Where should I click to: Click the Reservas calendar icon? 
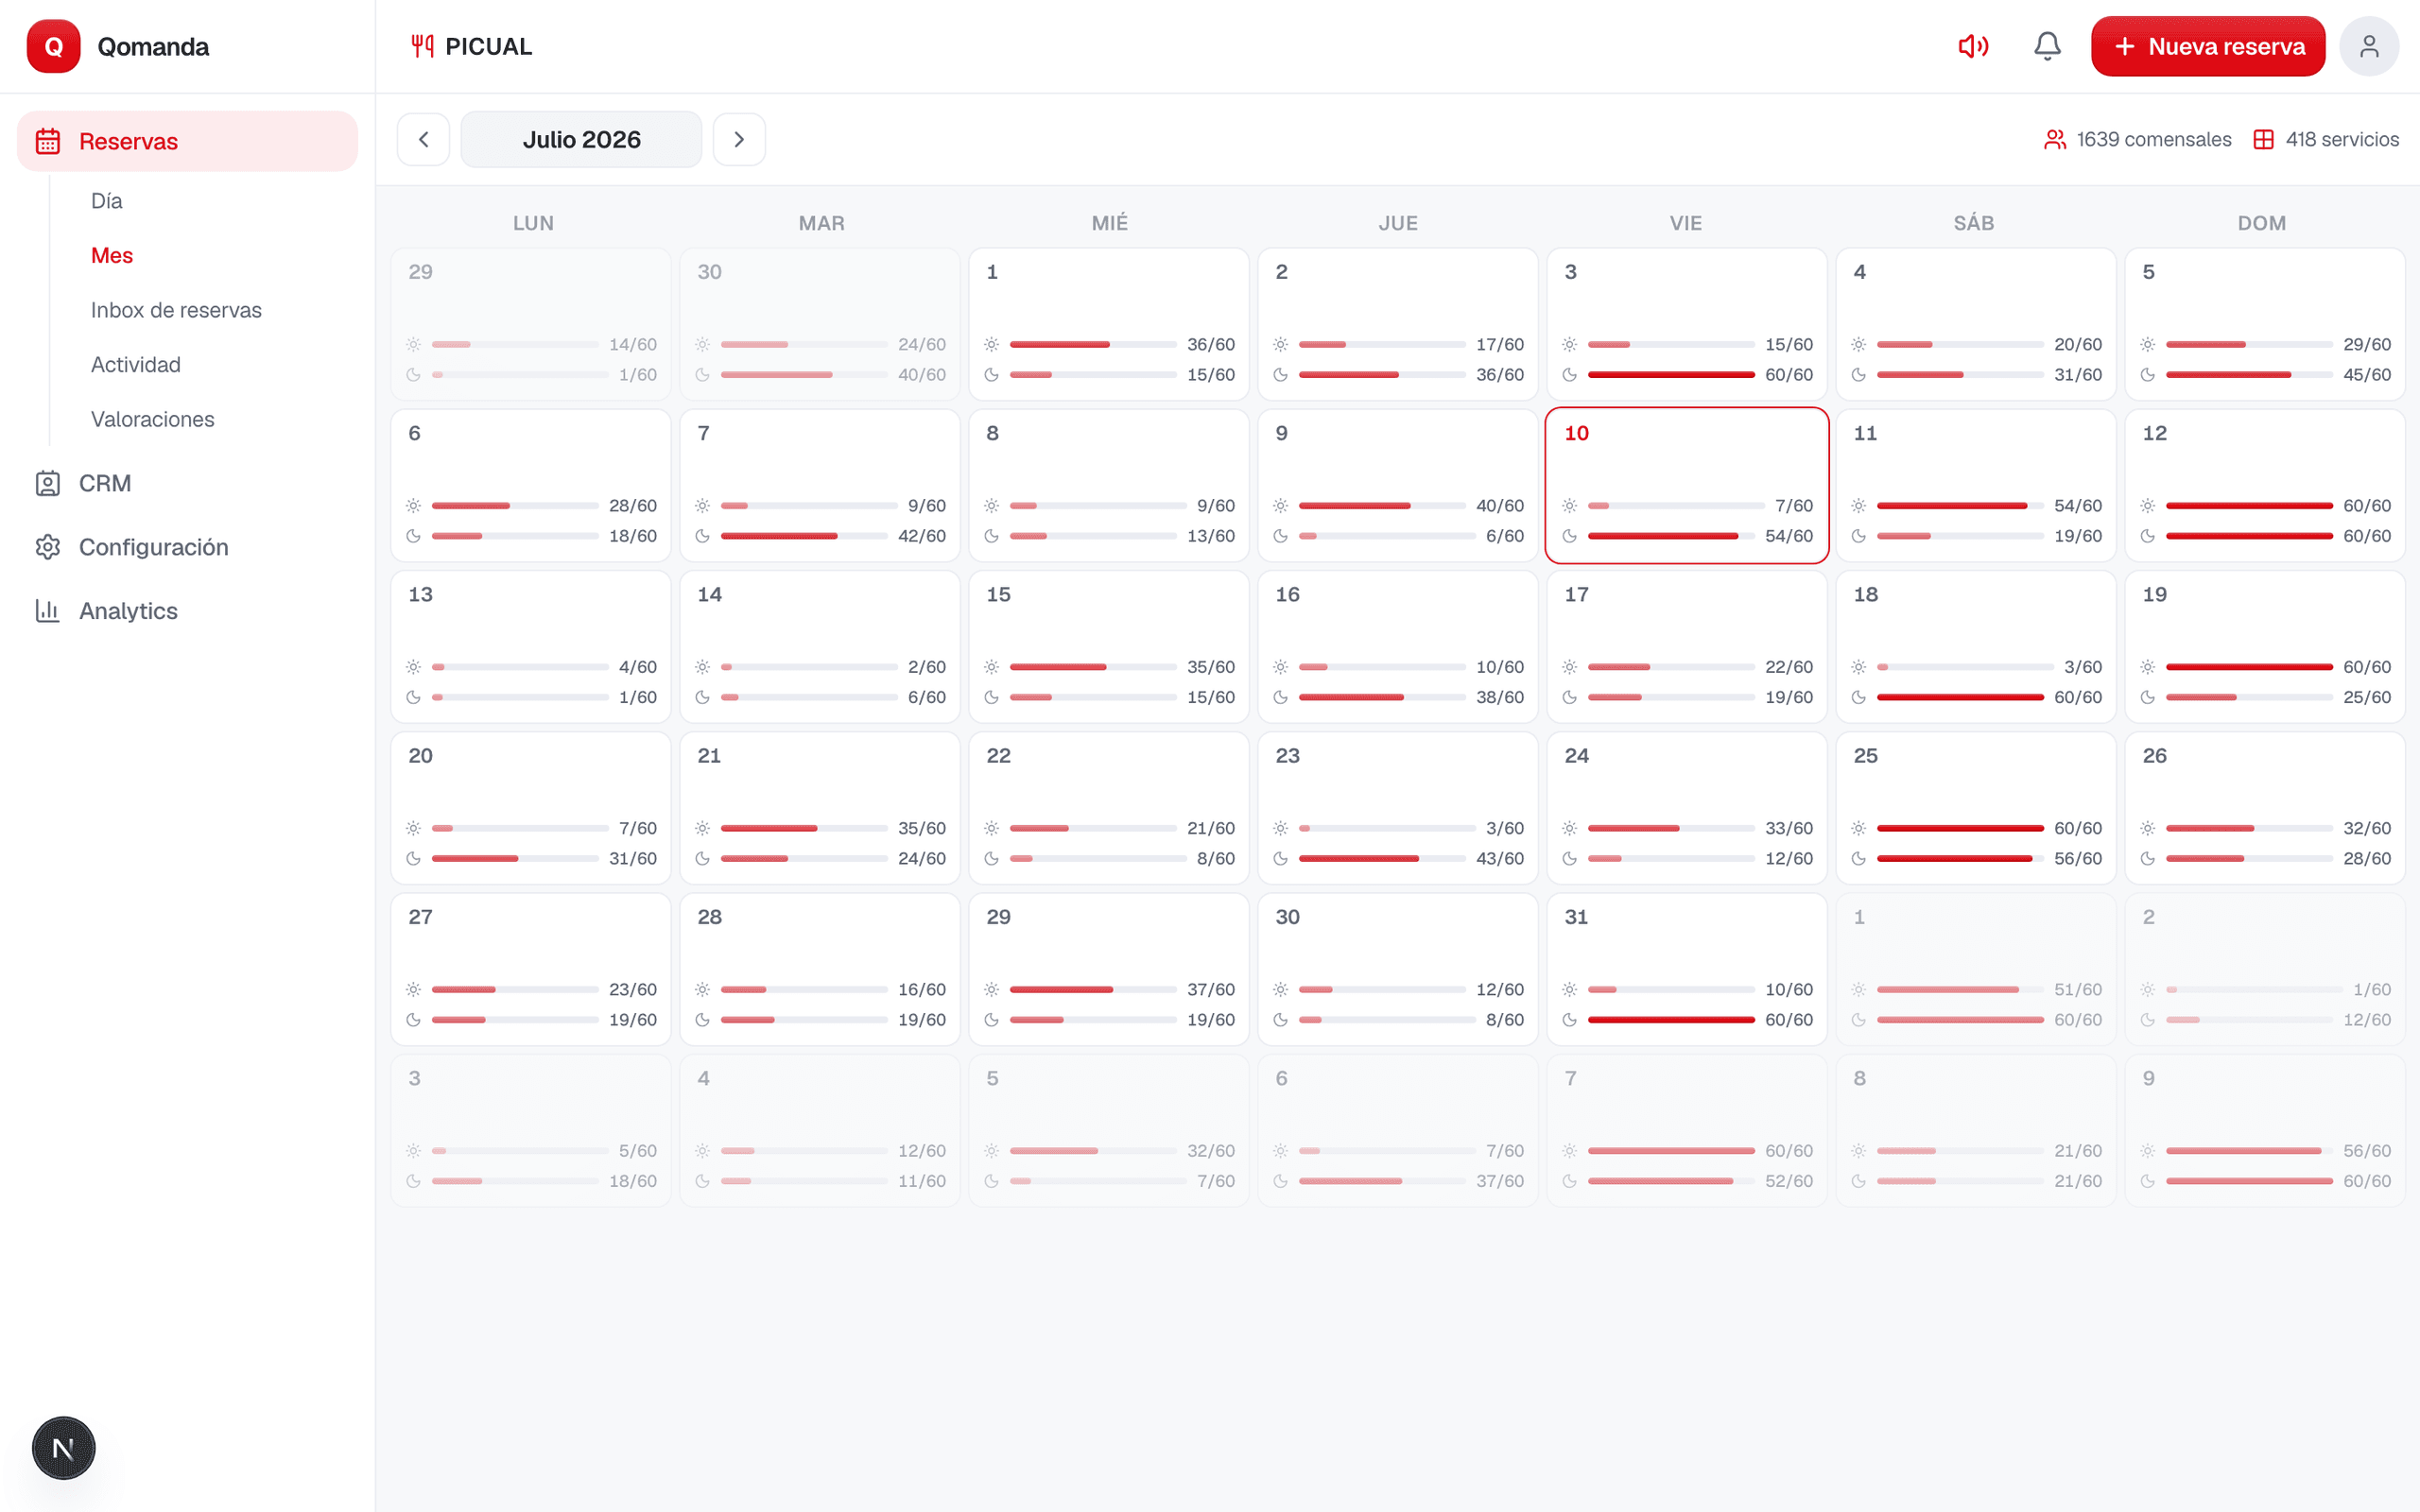point(48,141)
